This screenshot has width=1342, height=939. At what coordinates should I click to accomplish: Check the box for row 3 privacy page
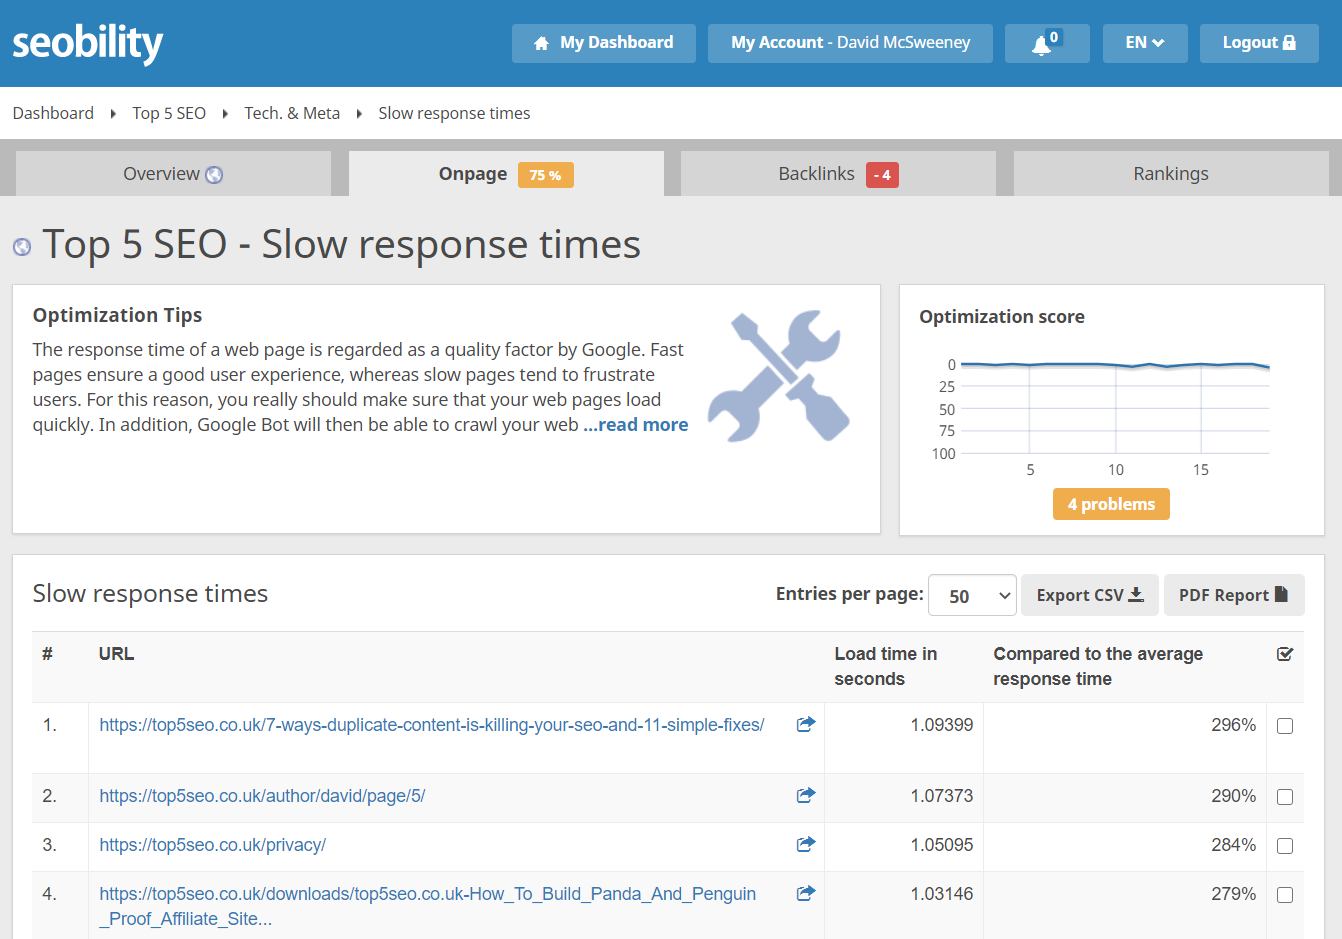point(1285,846)
